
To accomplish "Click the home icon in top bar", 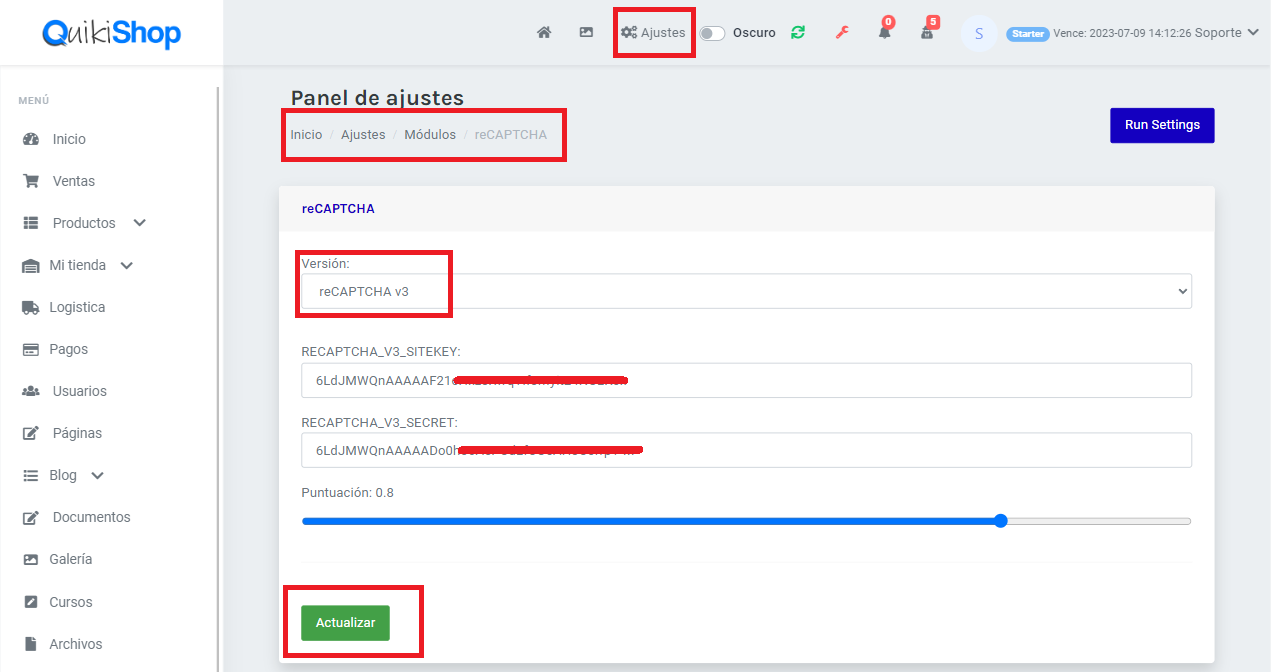I will 544,32.
